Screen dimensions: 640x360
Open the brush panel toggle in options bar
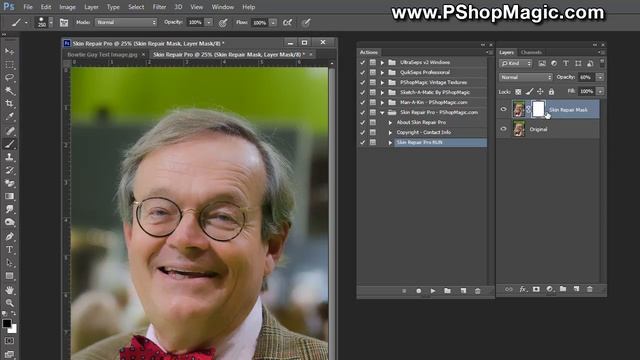tap(64, 23)
